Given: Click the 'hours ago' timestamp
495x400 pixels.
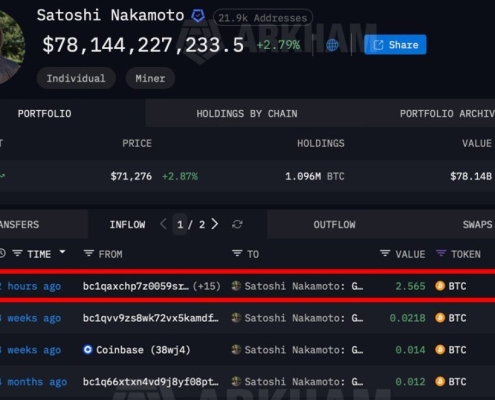Looking at the screenshot, I should point(31,286).
